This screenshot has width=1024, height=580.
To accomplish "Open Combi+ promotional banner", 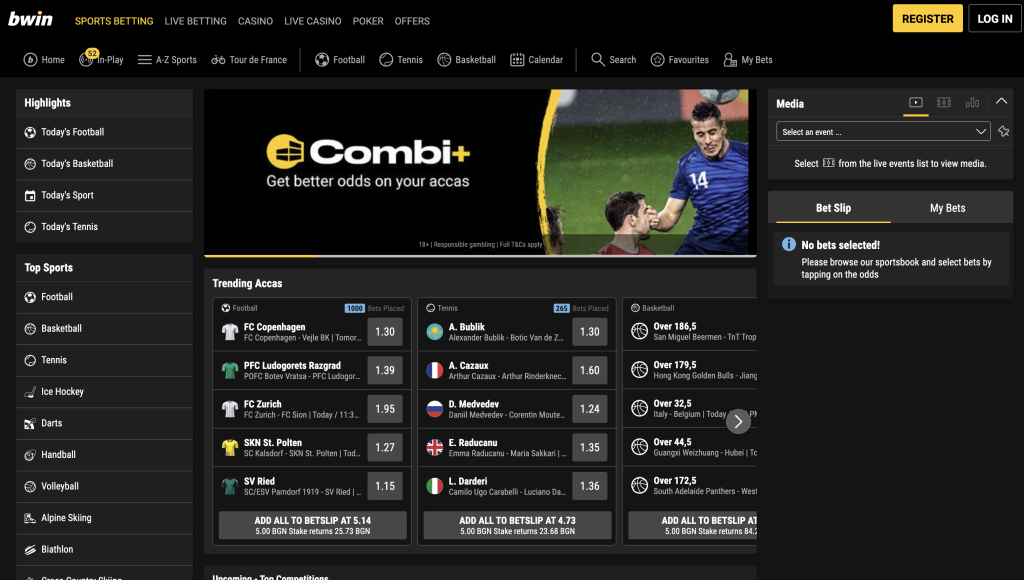I will click(x=480, y=172).
